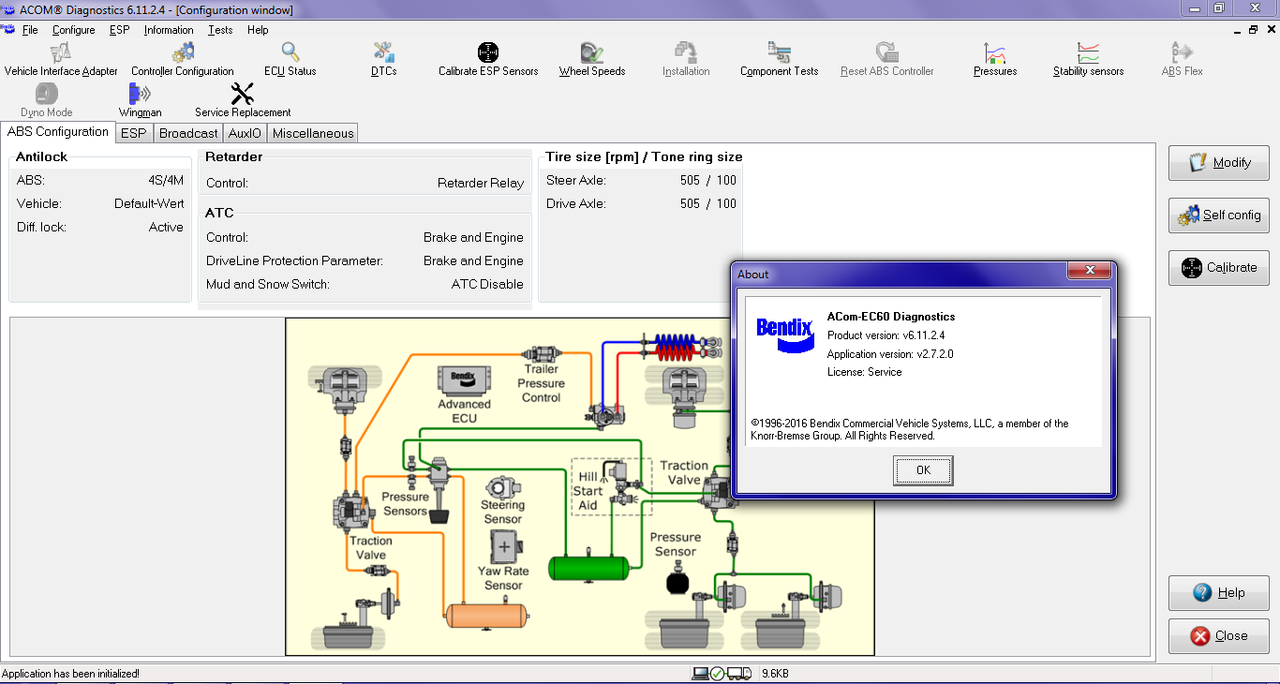
Task: Select Dyno Mode icon
Action: [x=46, y=93]
